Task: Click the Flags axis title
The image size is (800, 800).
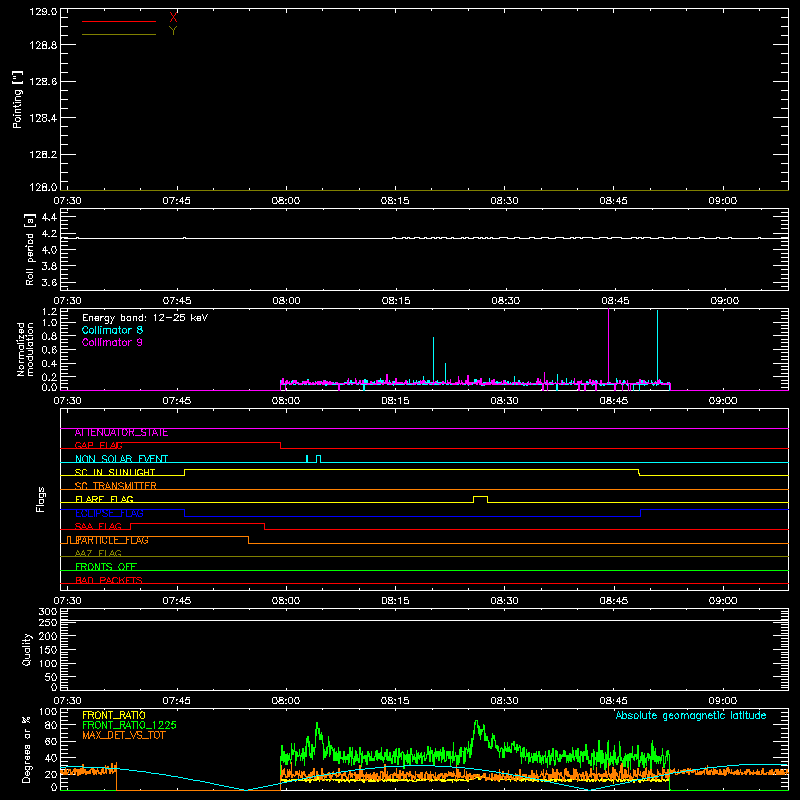Action: click(41, 499)
